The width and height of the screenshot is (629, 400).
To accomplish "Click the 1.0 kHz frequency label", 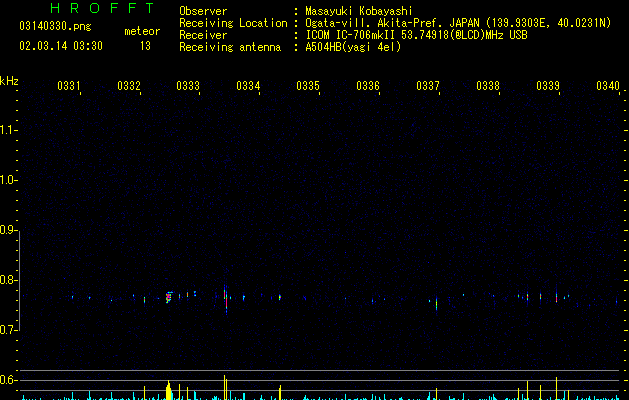I will 8,180.
